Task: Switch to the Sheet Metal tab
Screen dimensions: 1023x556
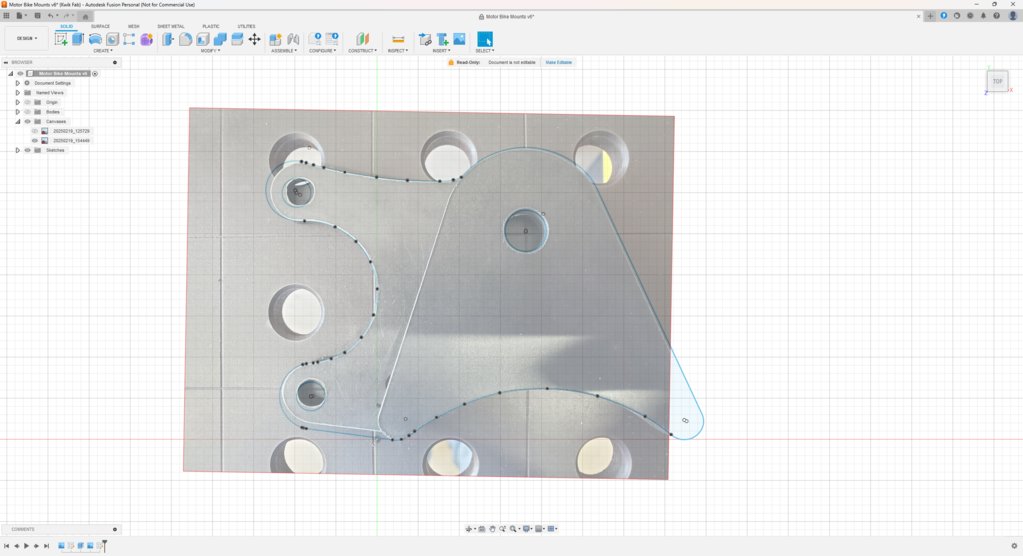Action: click(171, 26)
